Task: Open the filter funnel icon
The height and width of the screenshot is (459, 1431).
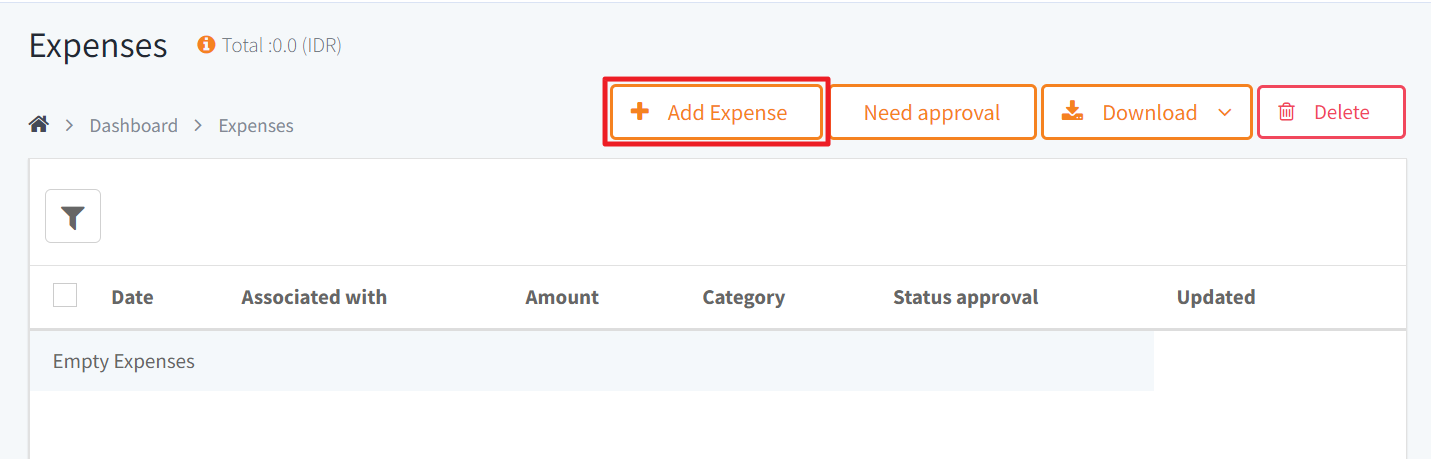Action: (x=73, y=216)
